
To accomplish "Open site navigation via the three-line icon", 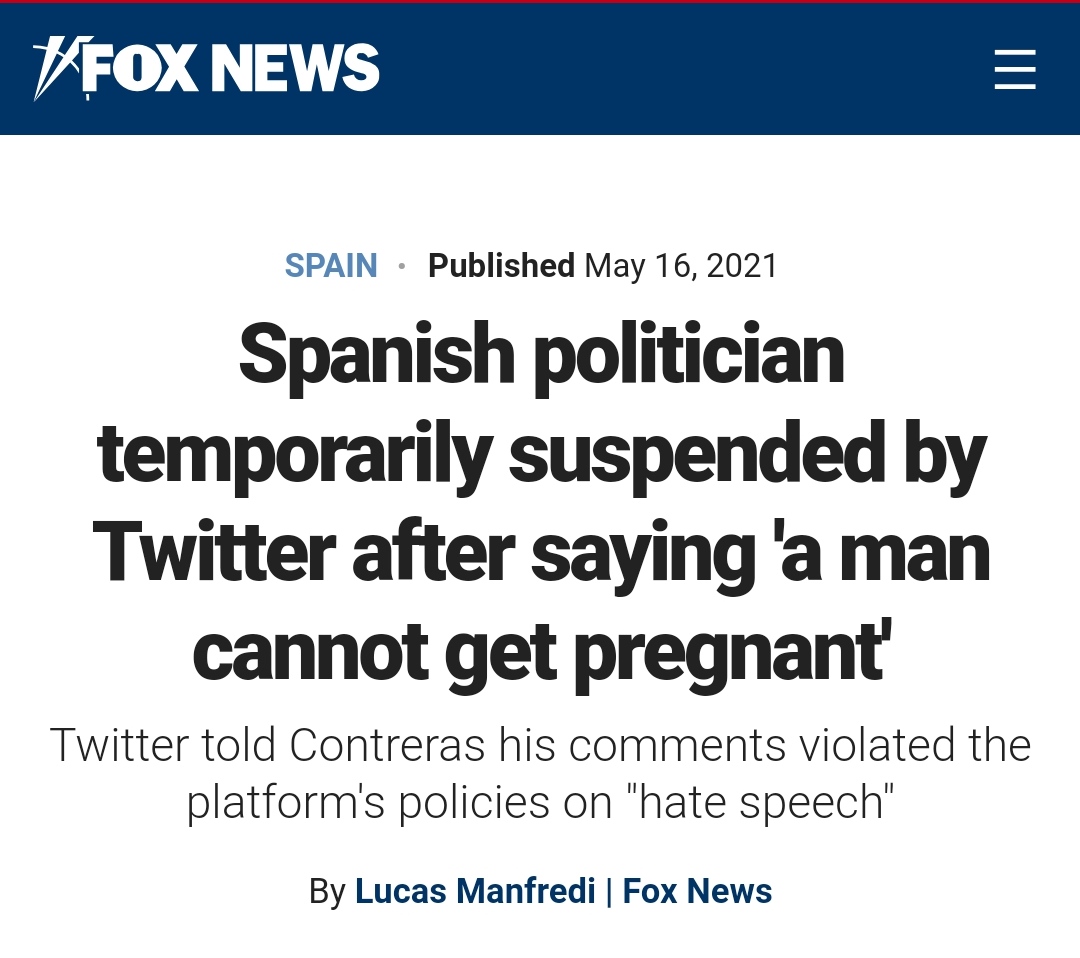I will point(1014,70).
